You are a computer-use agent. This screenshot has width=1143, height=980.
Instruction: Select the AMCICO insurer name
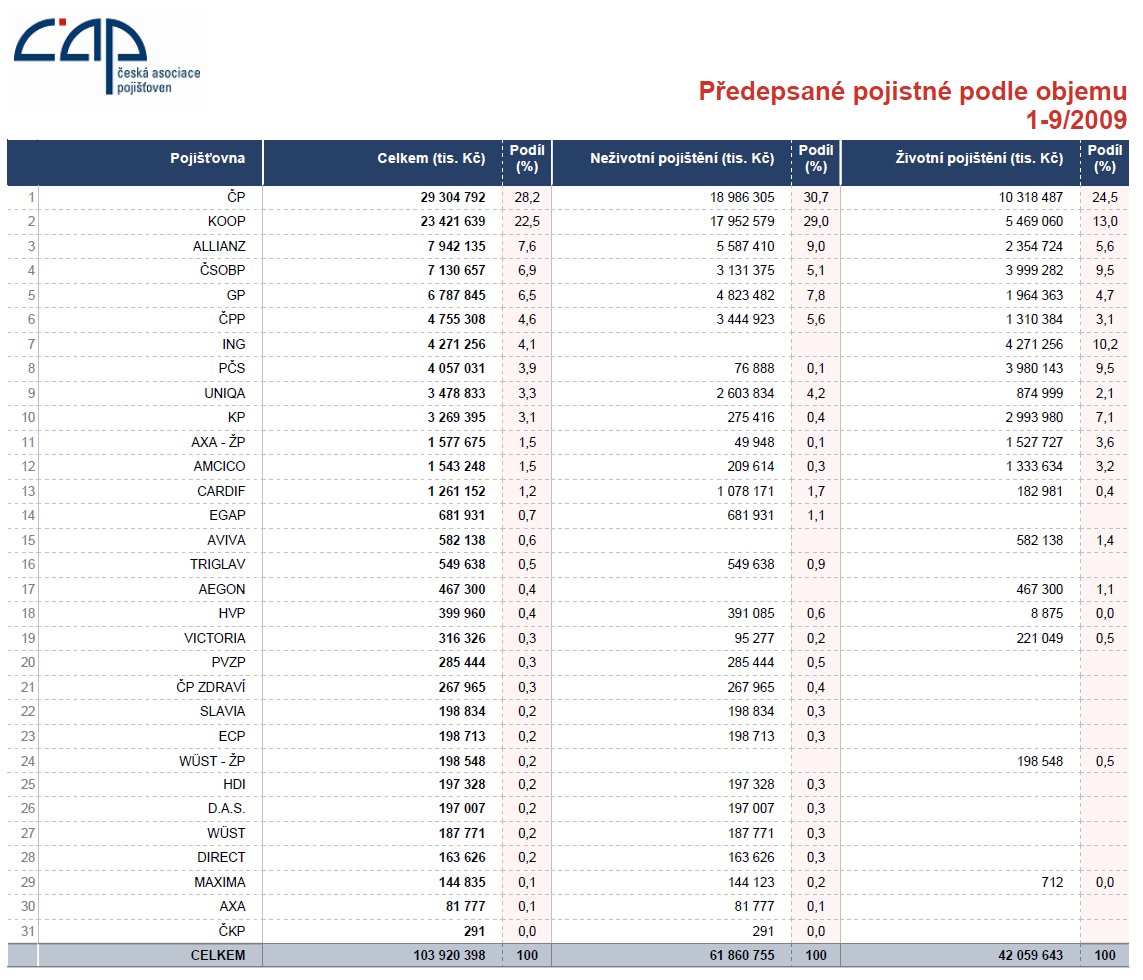tap(219, 467)
